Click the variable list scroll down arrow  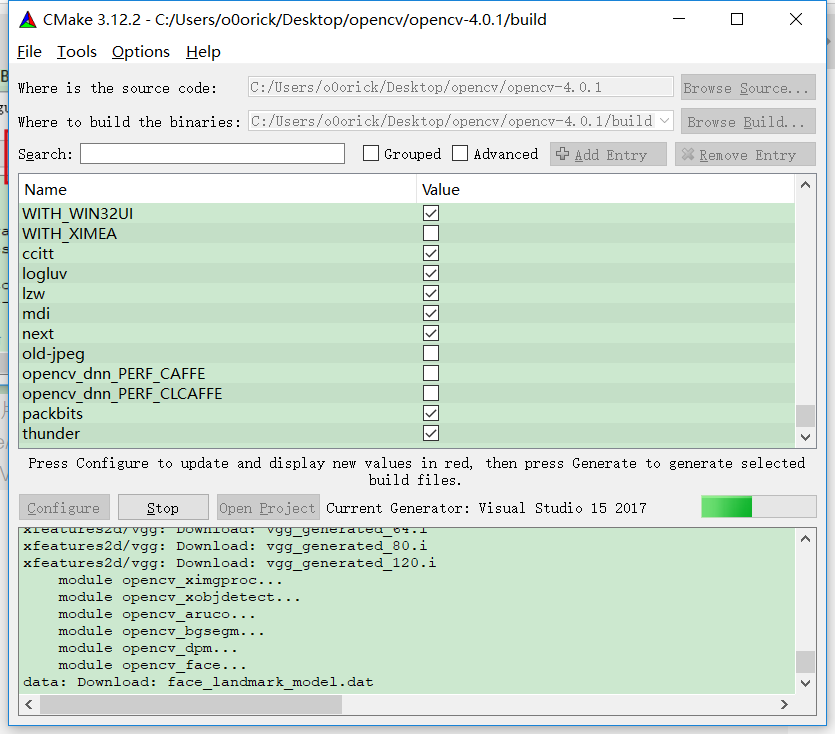click(805, 437)
